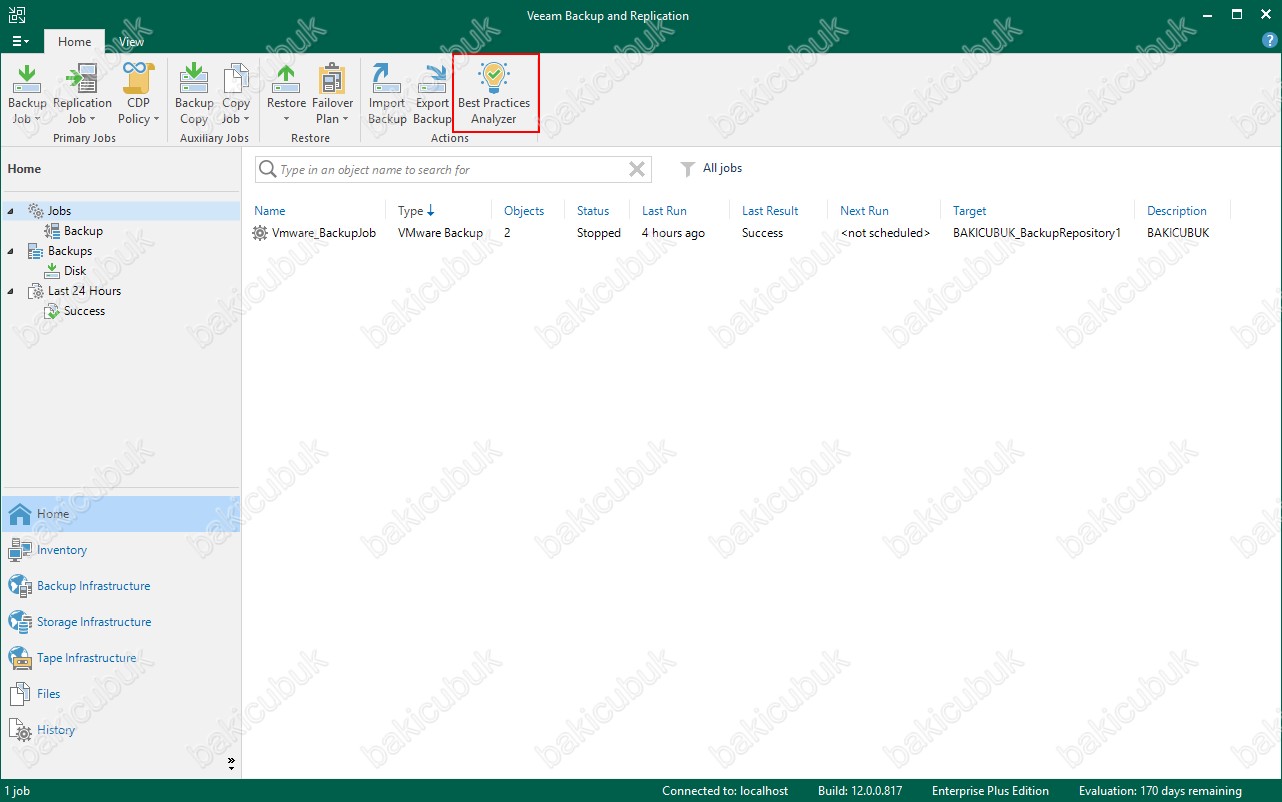Click the Export Backup icon
Viewport: 1282px width, 802px height.
(x=432, y=79)
